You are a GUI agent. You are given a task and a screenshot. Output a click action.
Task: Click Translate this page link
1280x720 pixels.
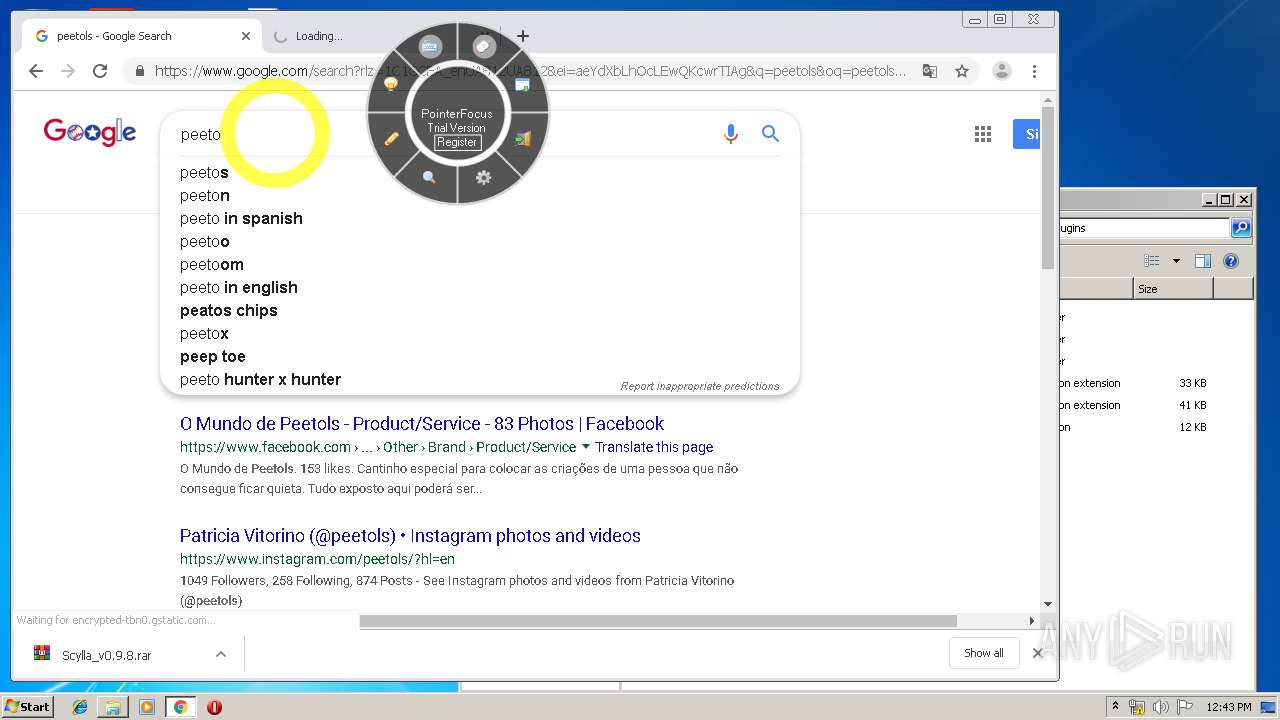click(654, 447)
